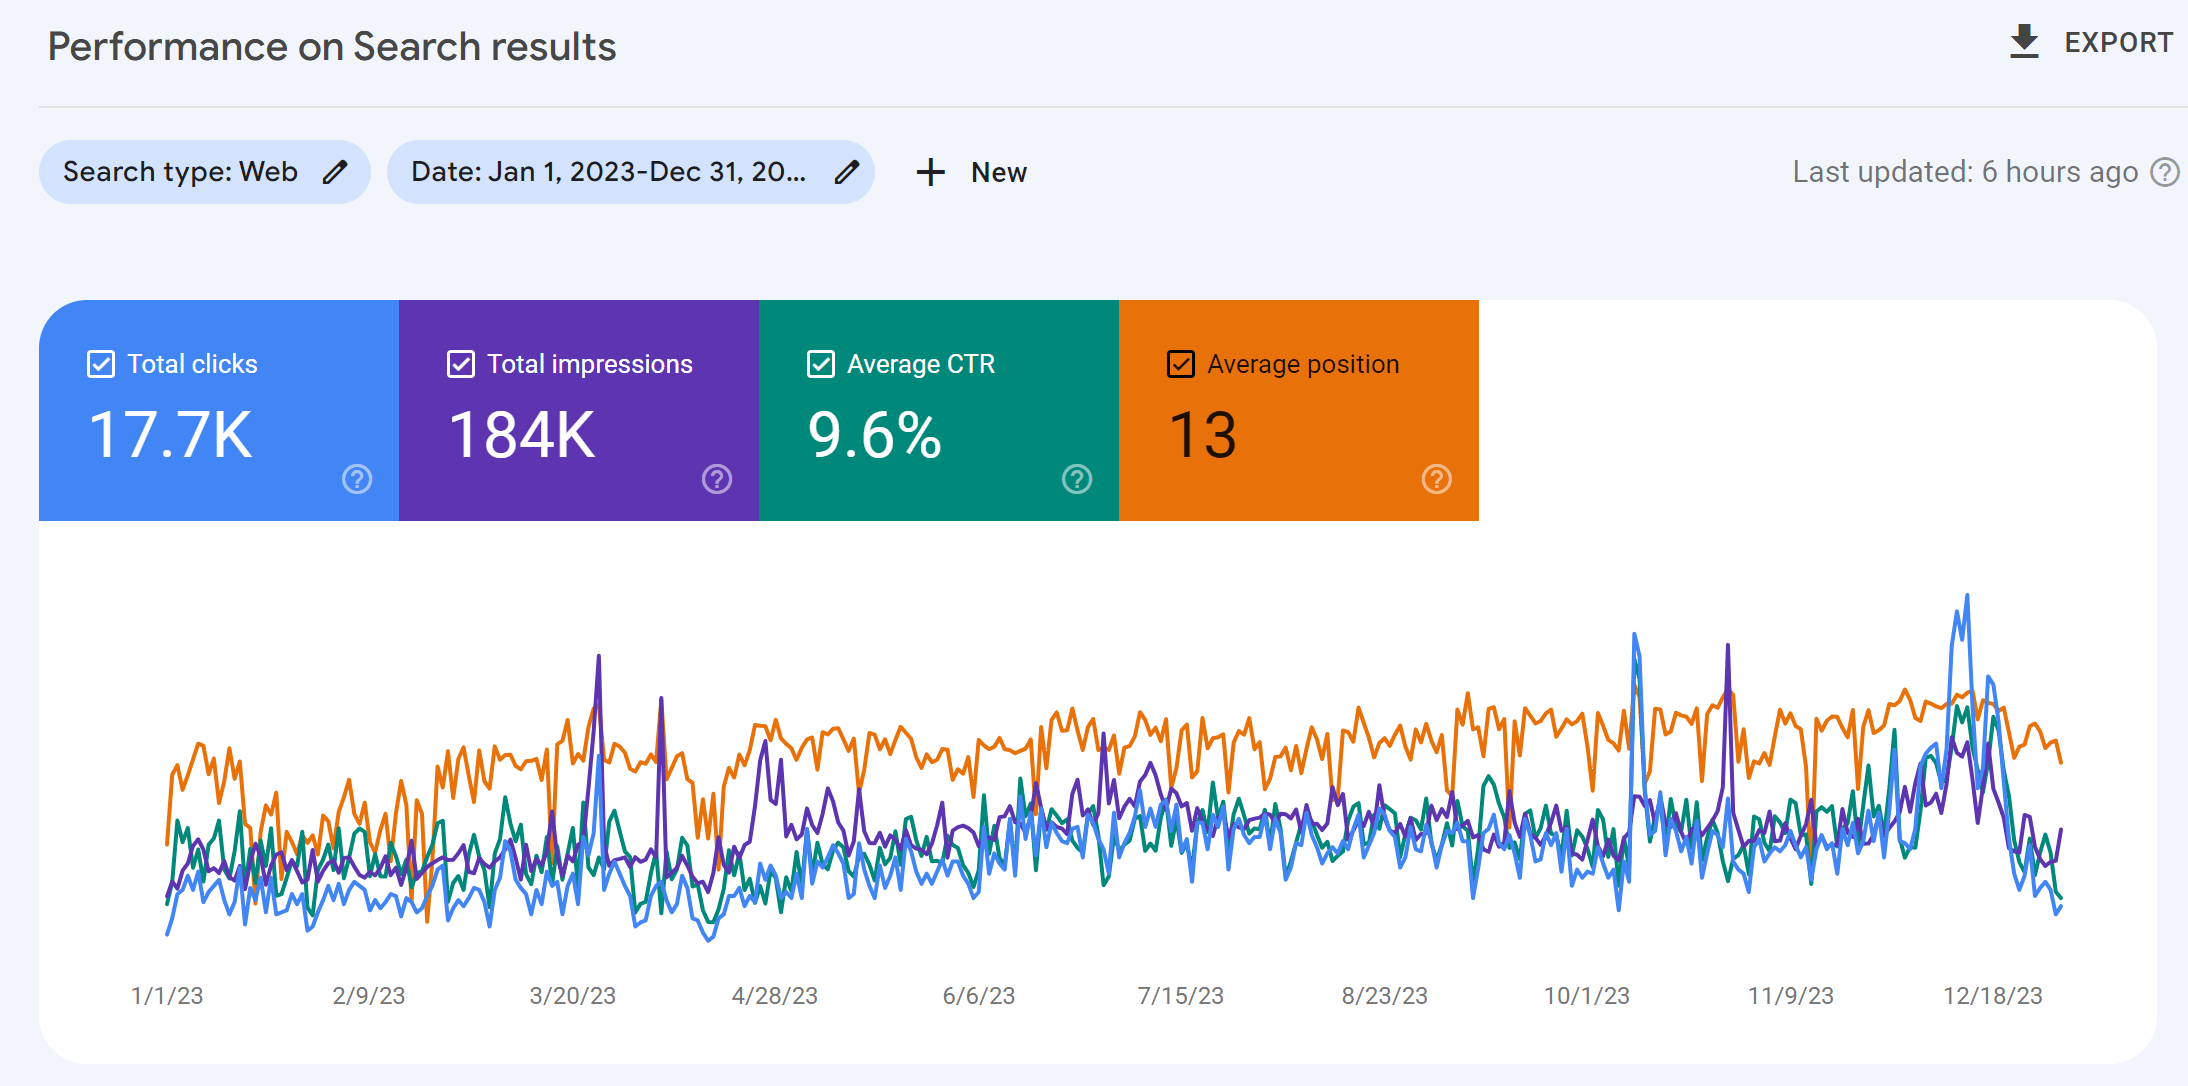Toggle the Average CTR checkbox
The image size is (2188, 1086).
click(821, 364)
